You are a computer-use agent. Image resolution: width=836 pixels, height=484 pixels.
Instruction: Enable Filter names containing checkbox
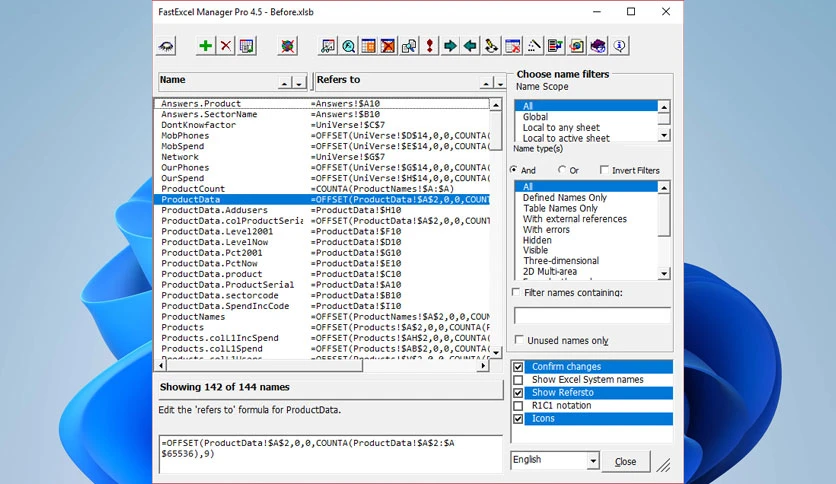(x=516, y=292)
